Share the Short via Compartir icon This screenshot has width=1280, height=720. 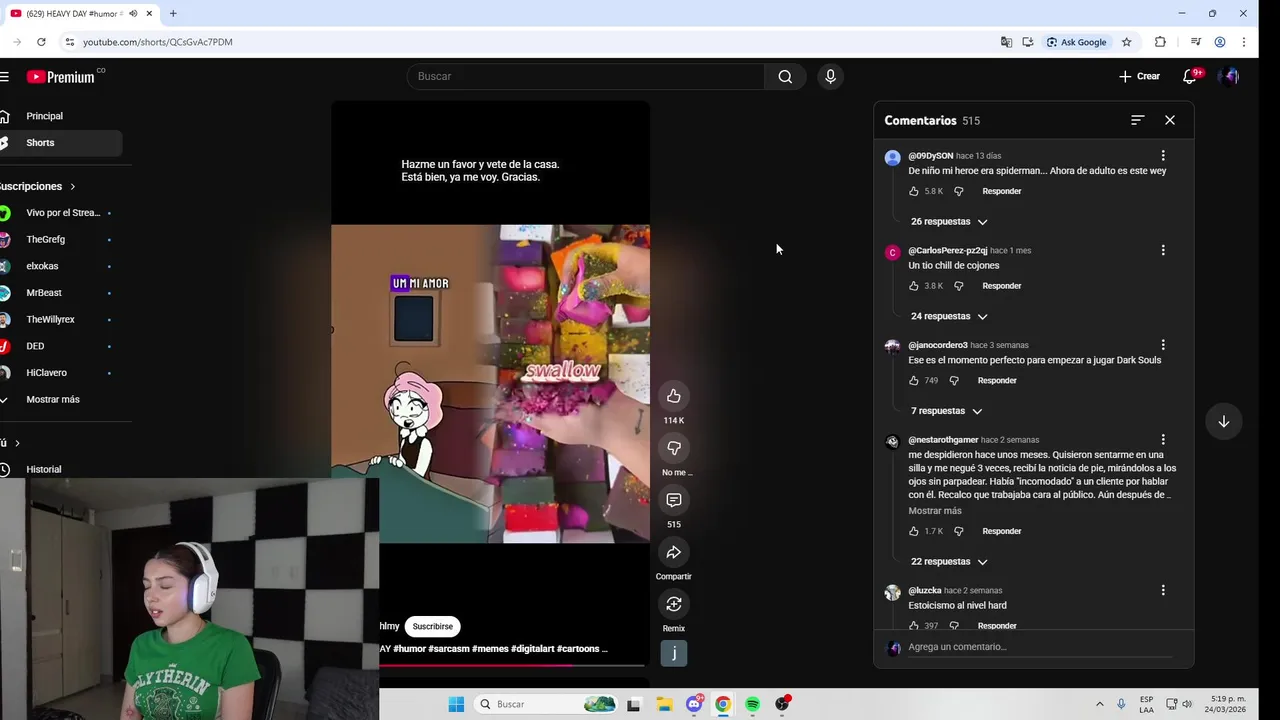674,552
